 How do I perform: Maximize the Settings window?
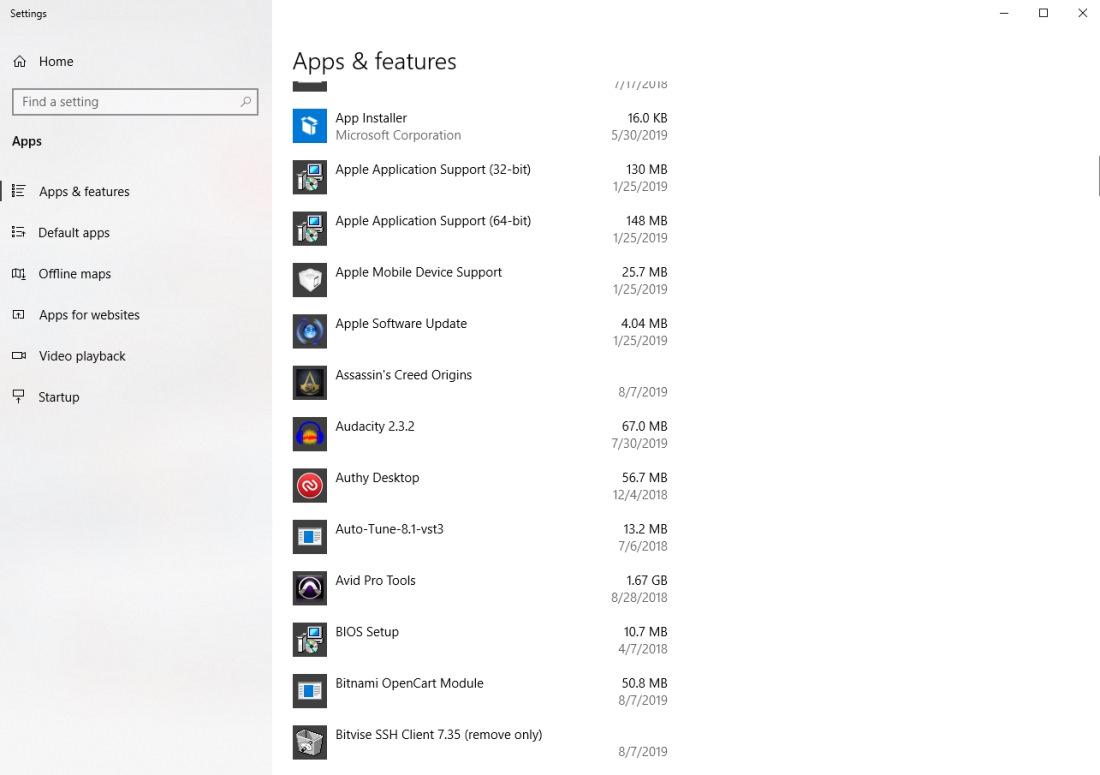[x=1043, y=13]
